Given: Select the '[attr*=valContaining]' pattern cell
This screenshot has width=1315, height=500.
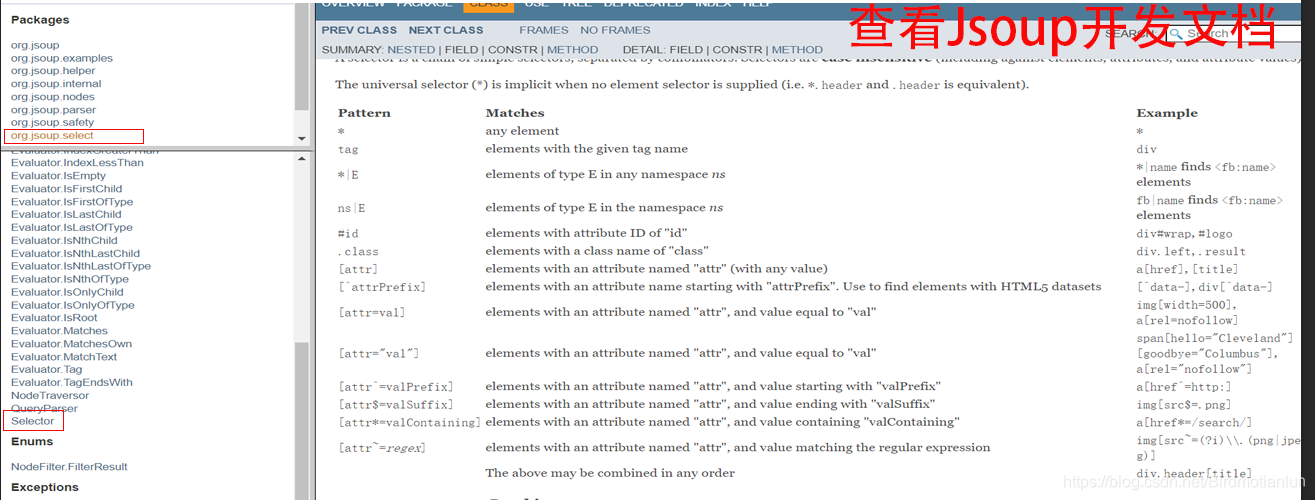Looking at the screenshot, I should (x=408, y=423).
